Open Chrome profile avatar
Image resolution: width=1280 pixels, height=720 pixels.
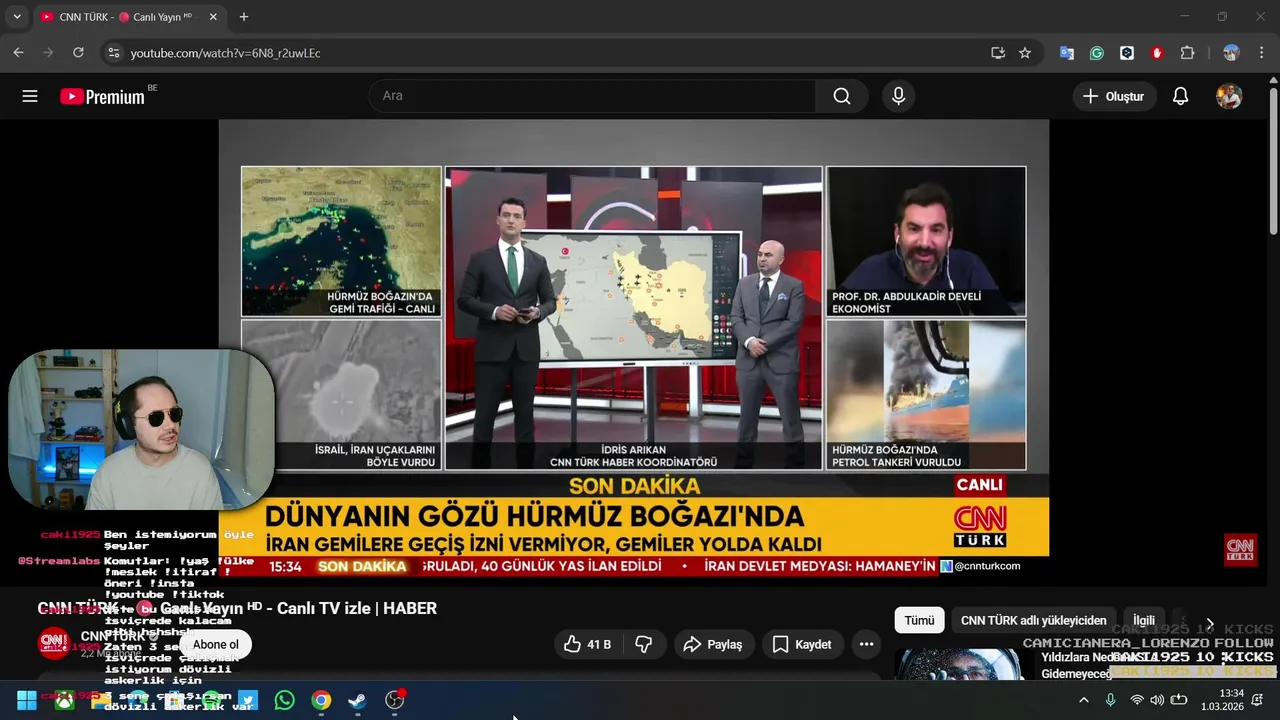pos(1231,53)
